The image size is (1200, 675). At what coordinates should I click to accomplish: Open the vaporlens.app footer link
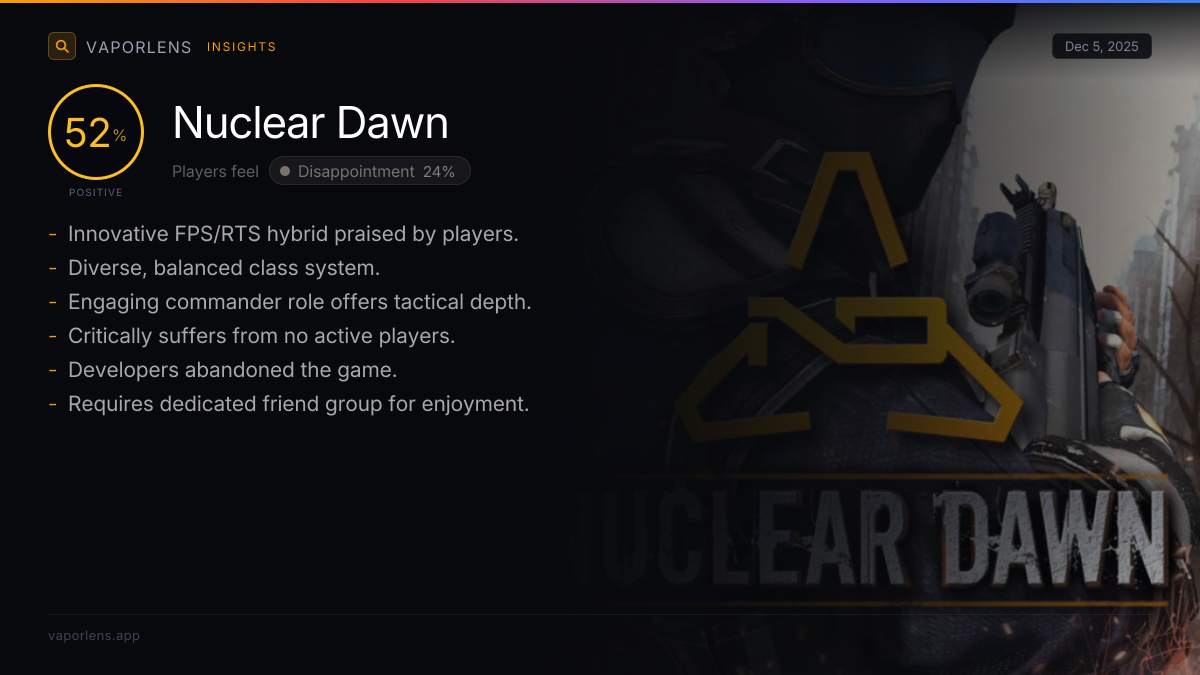(x=94, y=635)
